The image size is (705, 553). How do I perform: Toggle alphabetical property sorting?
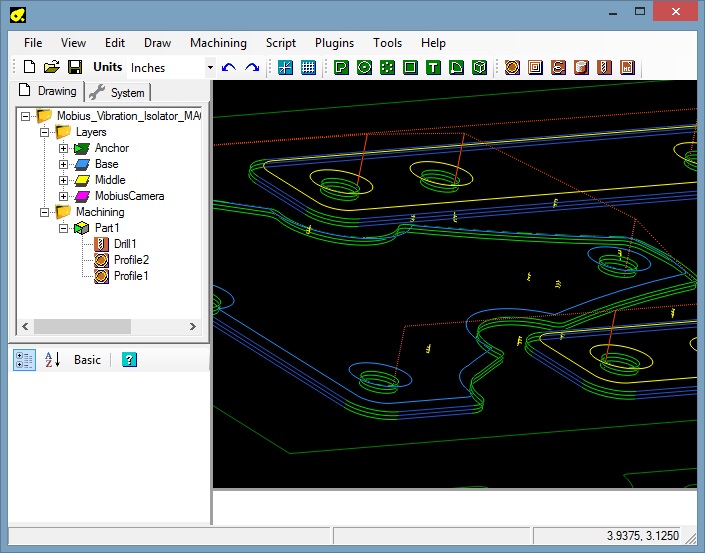(52, 359)
